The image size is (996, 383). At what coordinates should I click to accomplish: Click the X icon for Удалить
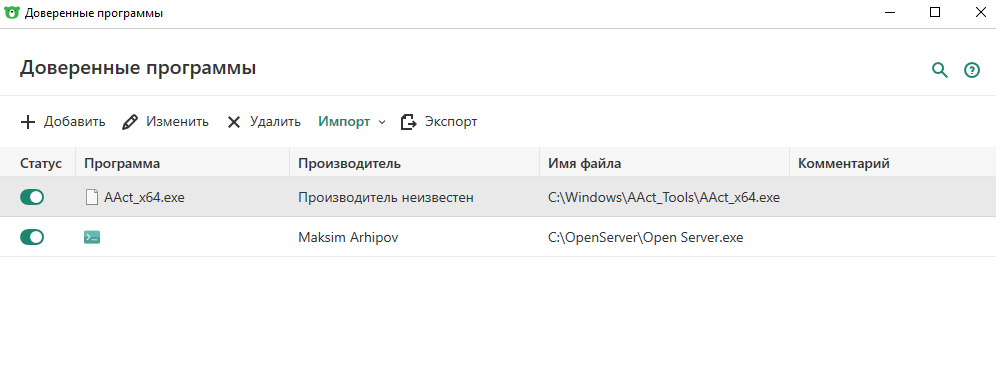(x=234, y=122)
